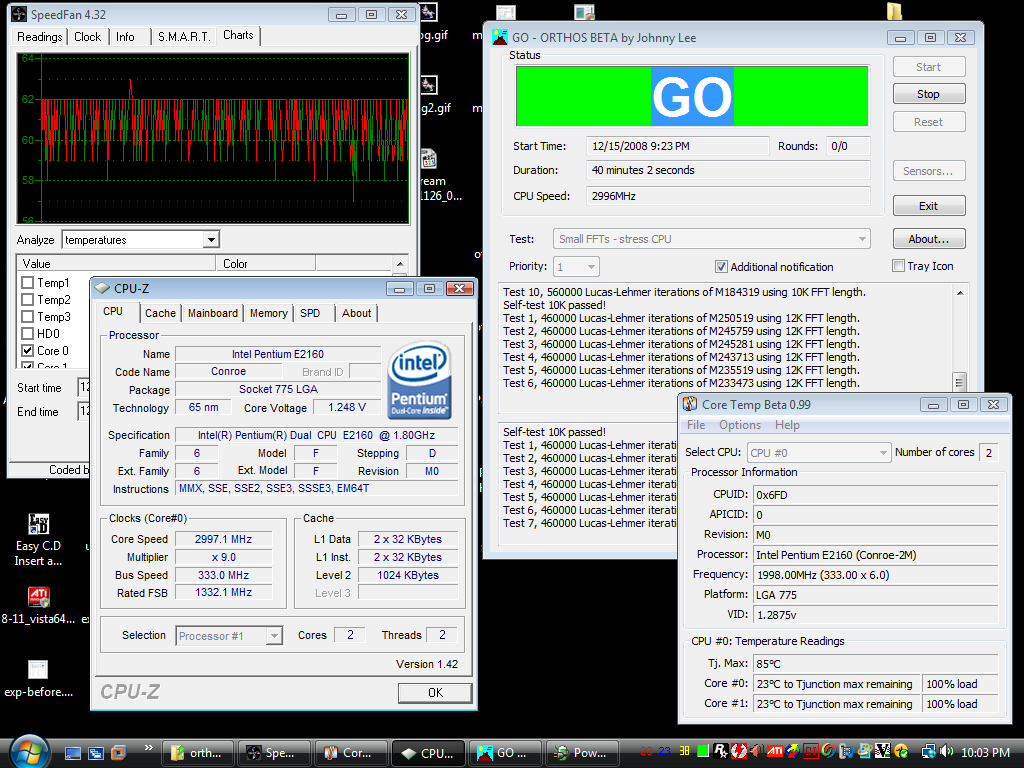
Task: Expand the Priority dropdown in Orthos
Action: tap(589, 267)
